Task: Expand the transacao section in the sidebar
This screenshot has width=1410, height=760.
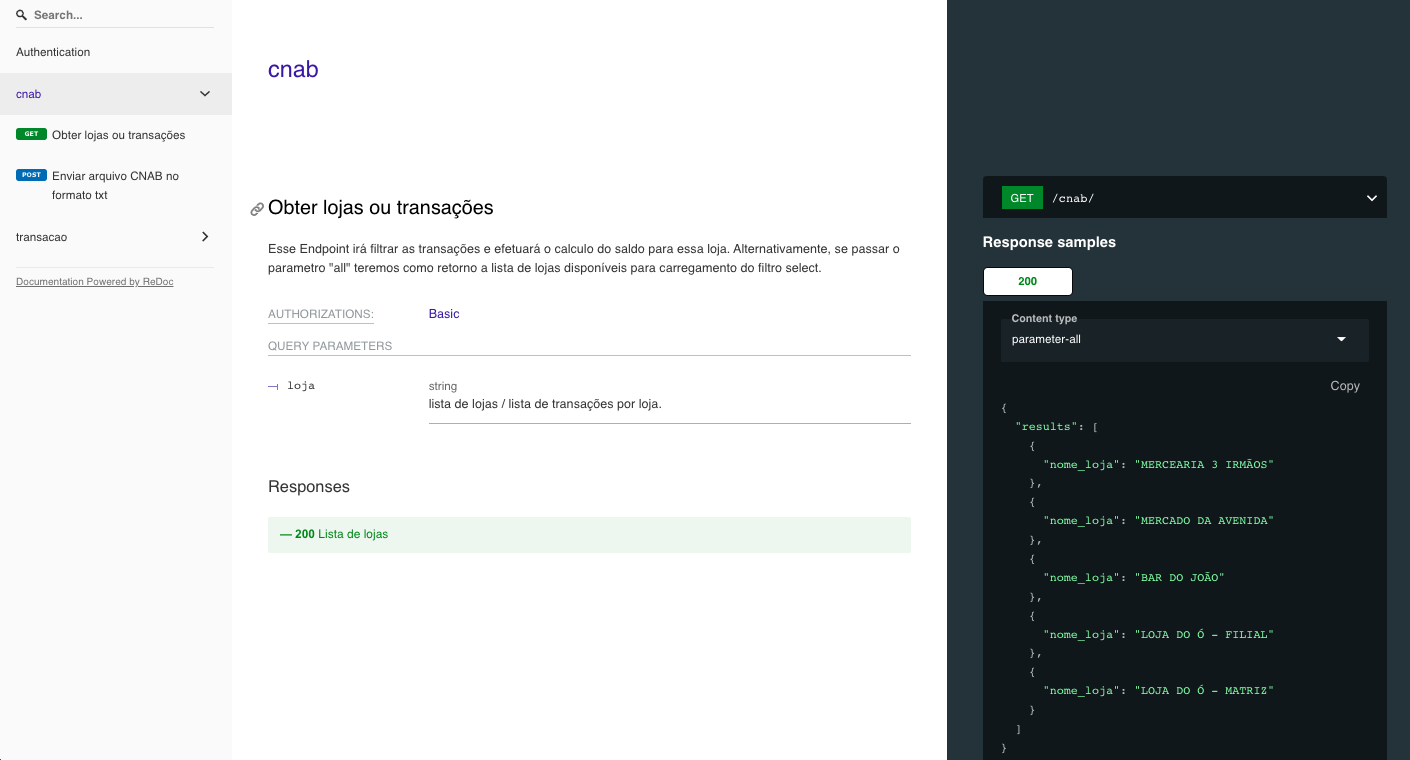Action: 204,237
